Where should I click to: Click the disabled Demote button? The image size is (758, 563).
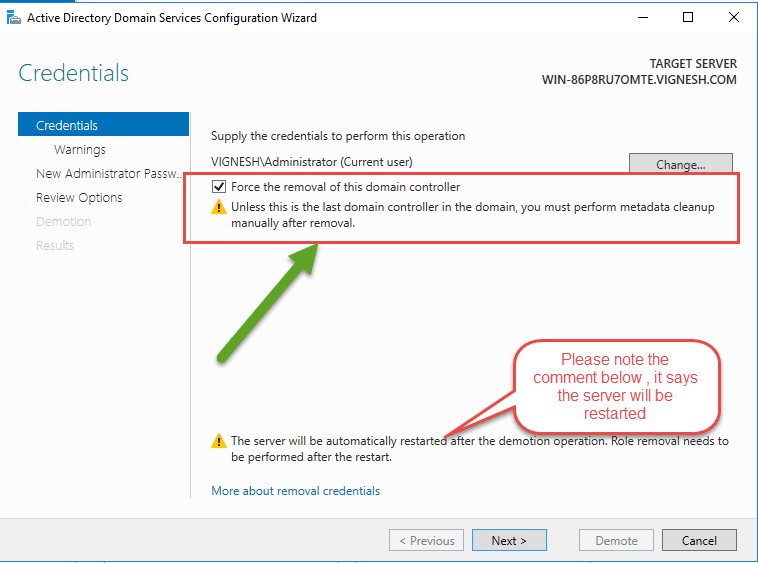616,540
